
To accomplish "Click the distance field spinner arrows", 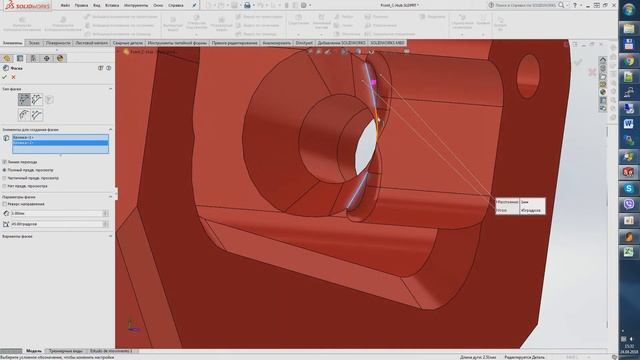I will coord(106,213).
